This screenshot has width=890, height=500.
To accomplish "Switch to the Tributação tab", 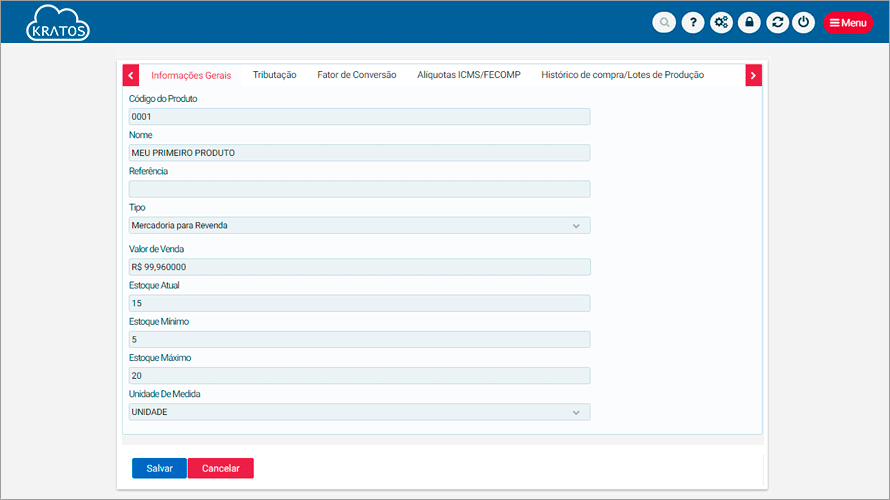I will 274,75.
